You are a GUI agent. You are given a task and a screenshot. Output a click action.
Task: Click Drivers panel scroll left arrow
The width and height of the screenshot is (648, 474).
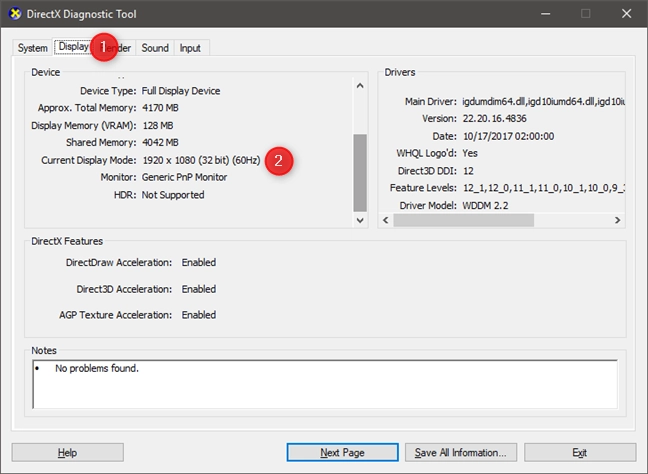pos(386,220)
